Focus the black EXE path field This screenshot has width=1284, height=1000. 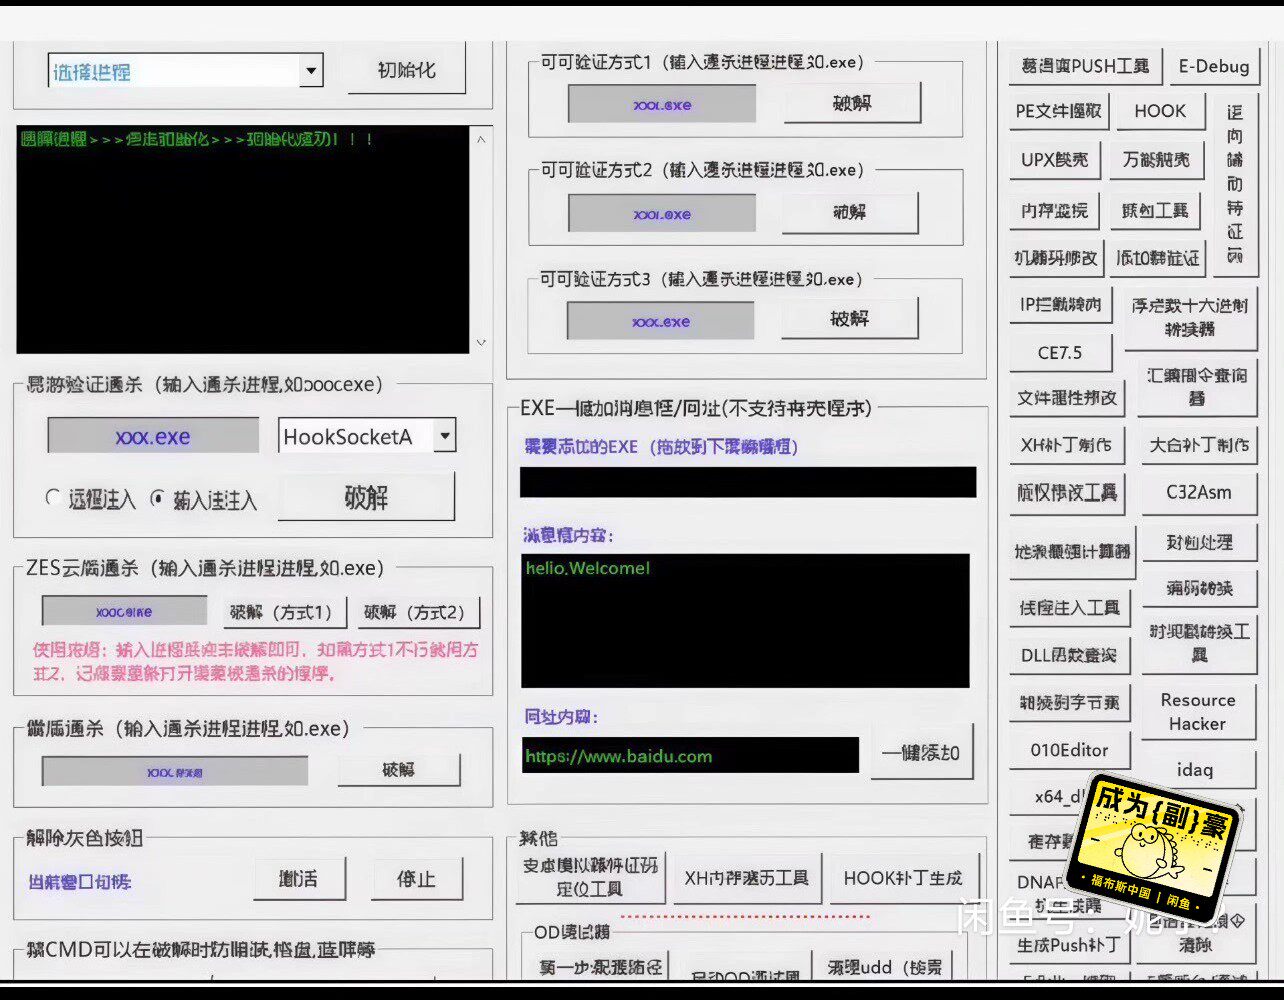coord(748,482)
